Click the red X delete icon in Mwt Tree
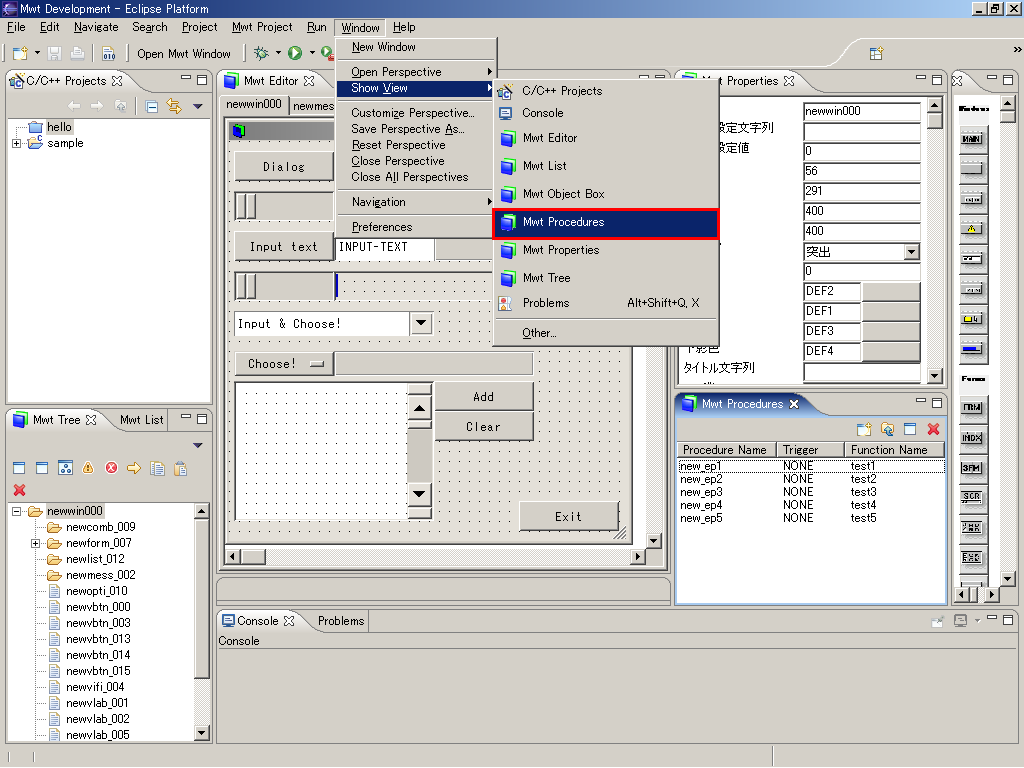 (20, 490)
